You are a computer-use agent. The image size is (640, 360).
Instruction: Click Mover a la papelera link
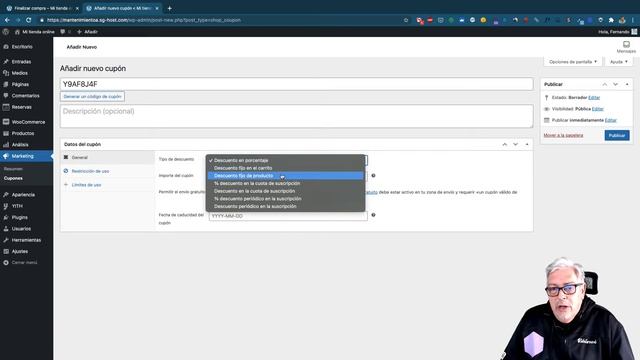point(563,135)
